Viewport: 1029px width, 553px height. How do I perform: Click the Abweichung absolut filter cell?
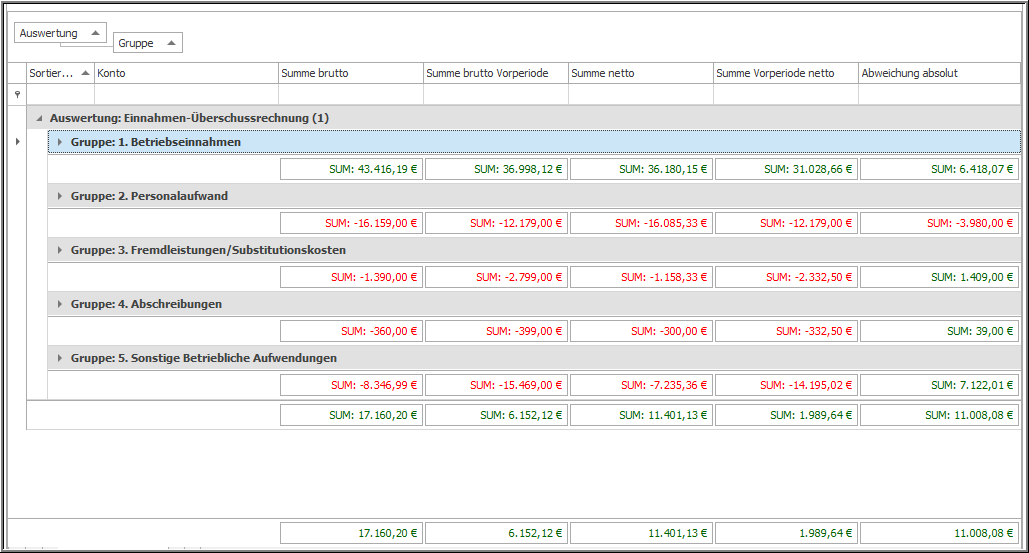940,94
